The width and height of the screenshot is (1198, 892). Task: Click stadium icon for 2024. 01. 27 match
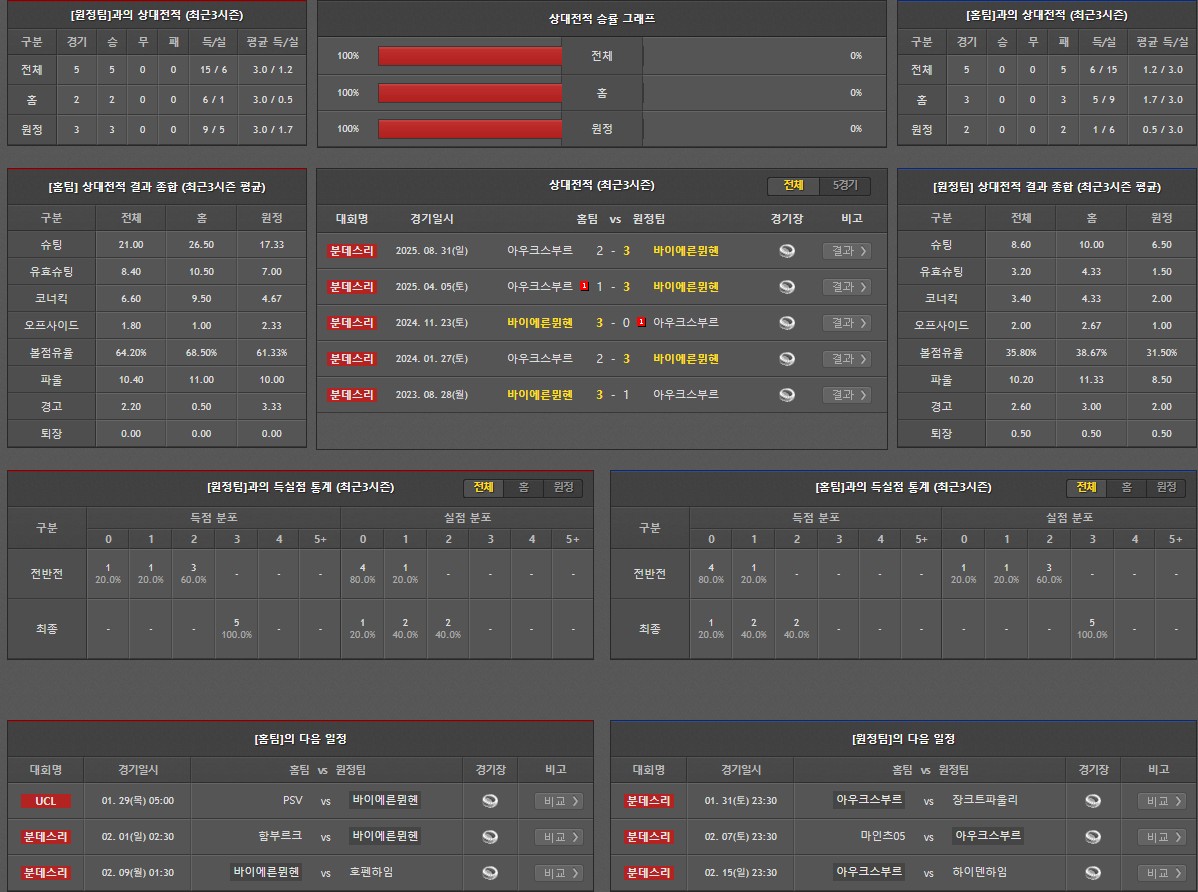[x=787, y=359]
